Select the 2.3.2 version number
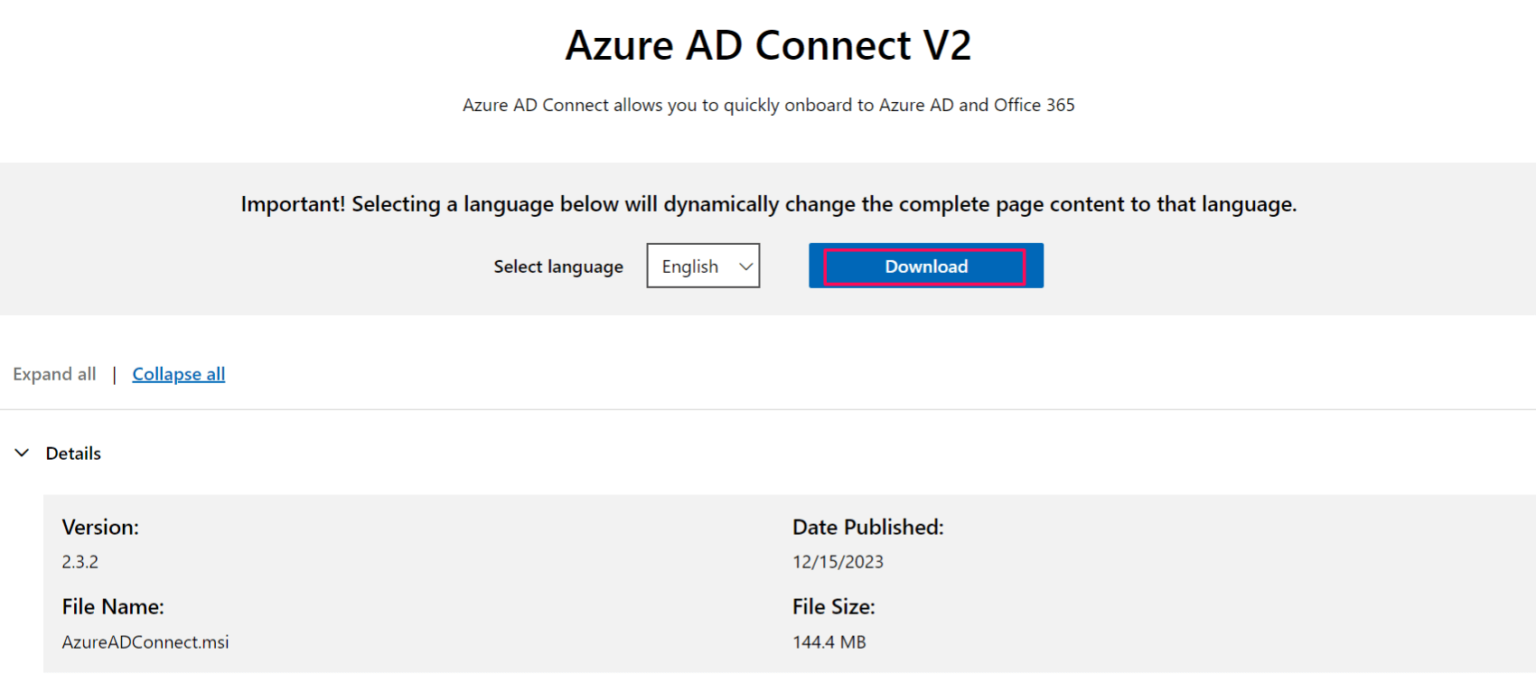Image resolution: width=1536 pixels, height=683 pixels. coord(80,561)
